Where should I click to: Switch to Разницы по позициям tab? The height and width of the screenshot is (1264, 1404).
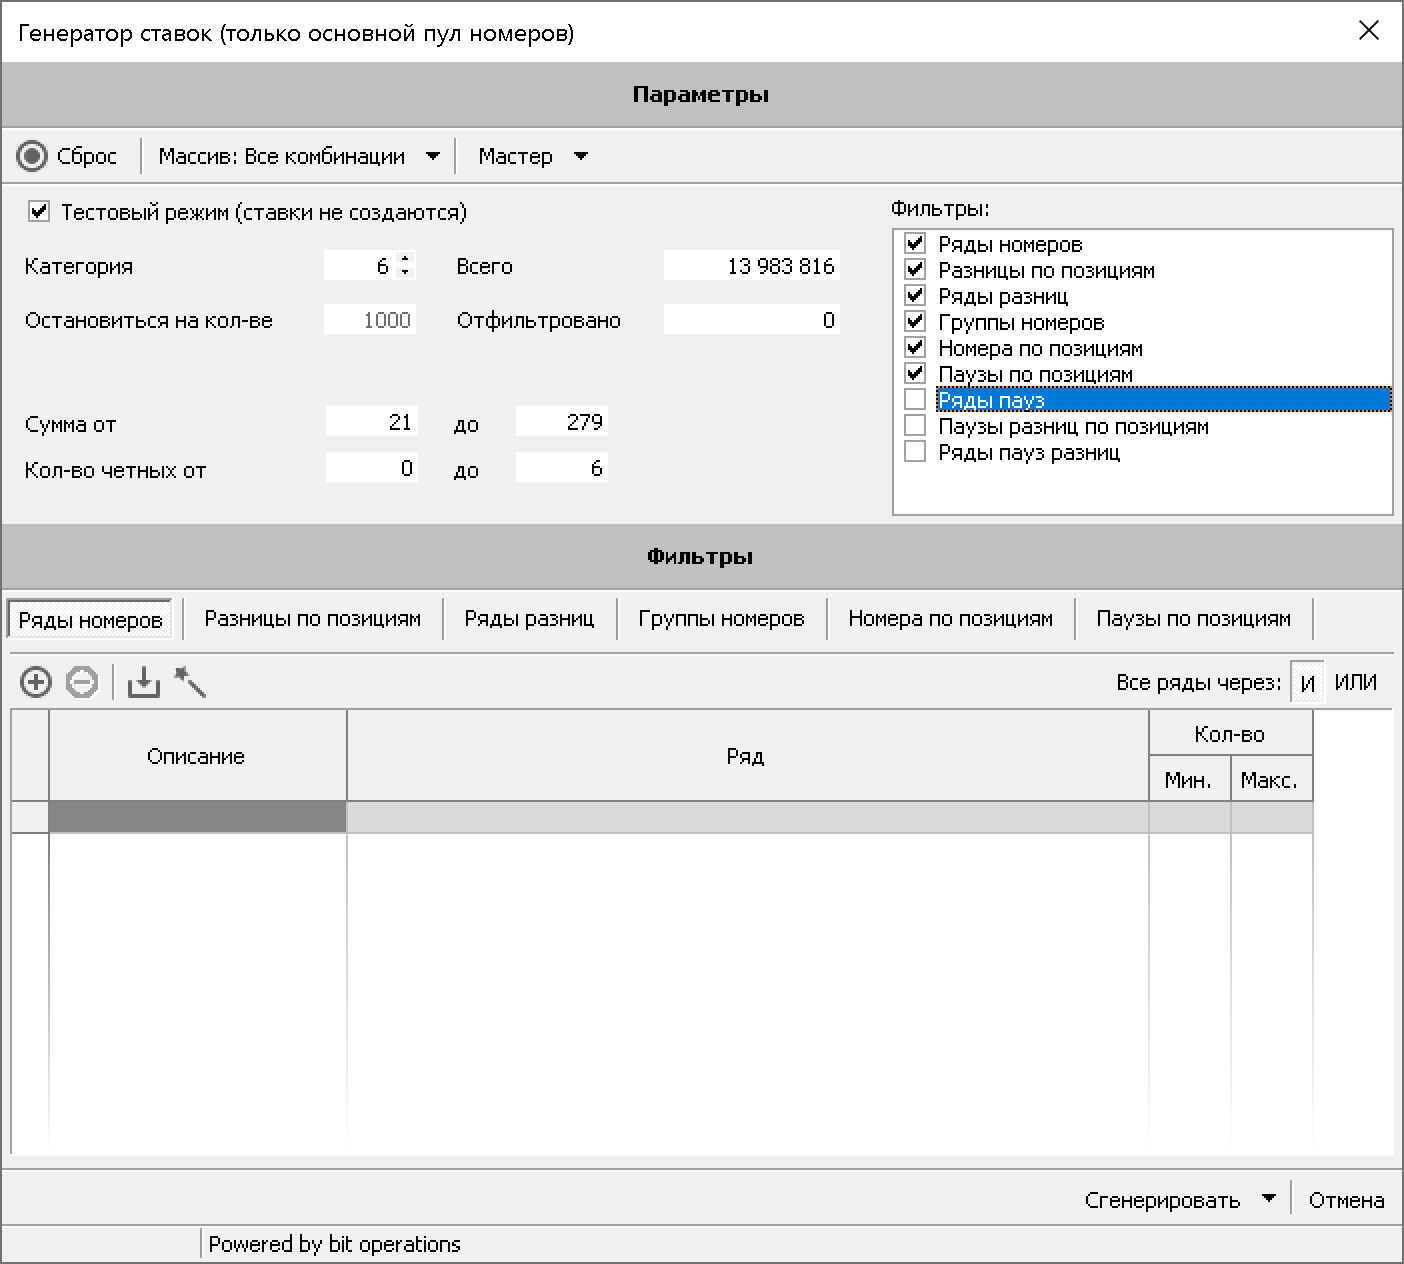[x=313, y=619]
